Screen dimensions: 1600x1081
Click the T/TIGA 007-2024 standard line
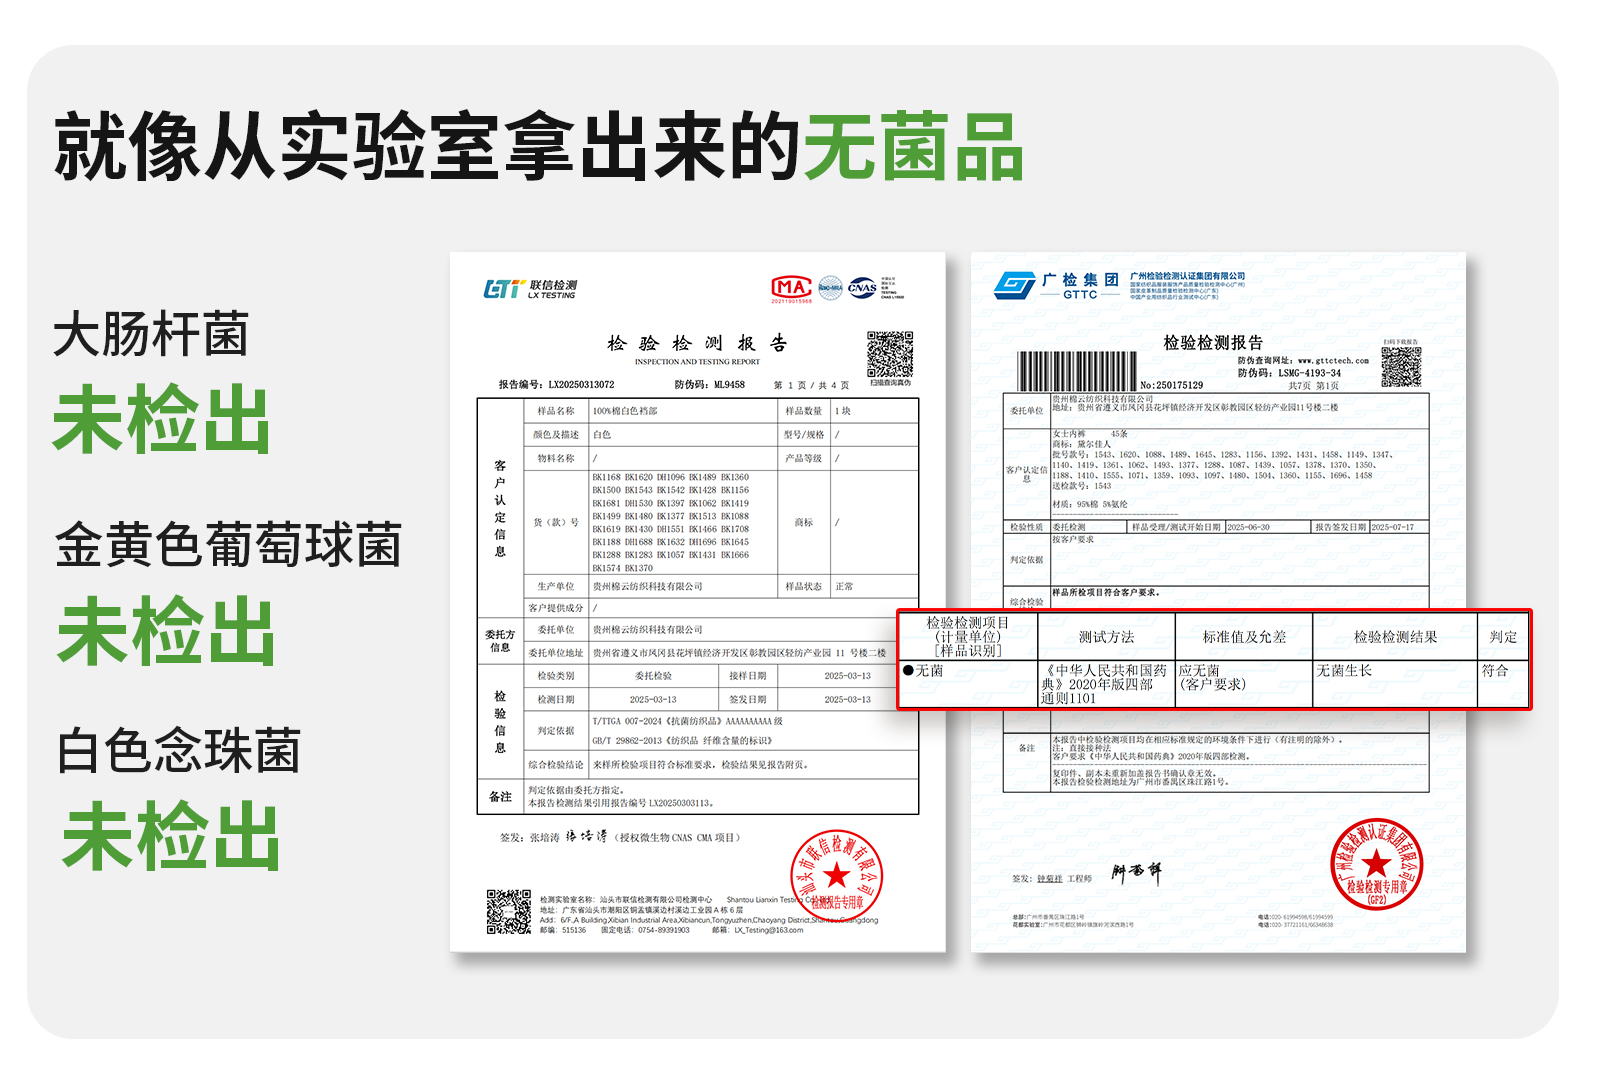tap(687, 721)
